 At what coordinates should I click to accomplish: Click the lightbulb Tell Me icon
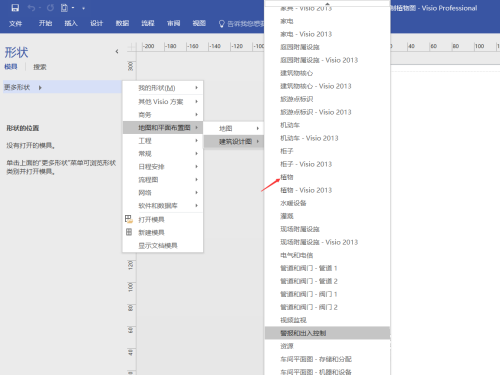[221, 24]
